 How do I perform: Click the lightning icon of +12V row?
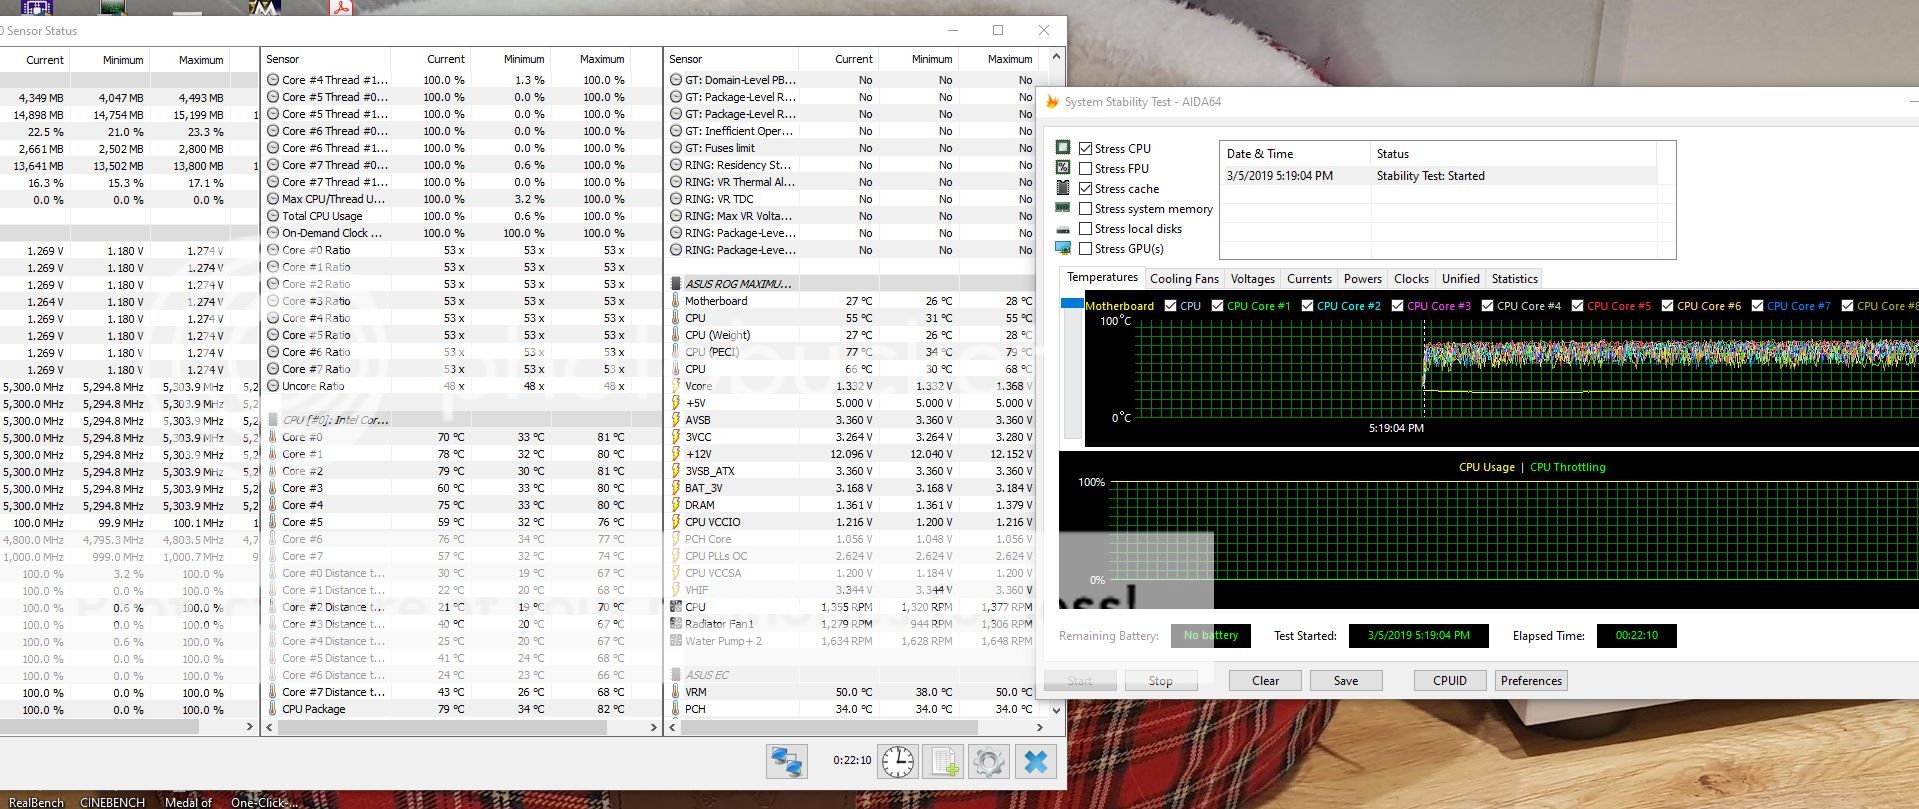click(676, 454)
